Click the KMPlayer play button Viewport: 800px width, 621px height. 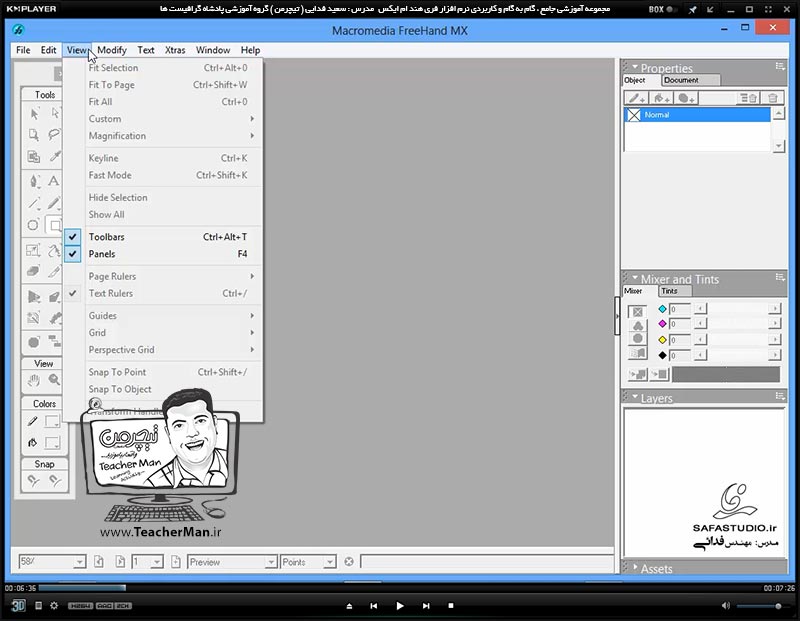click(400, 606)
